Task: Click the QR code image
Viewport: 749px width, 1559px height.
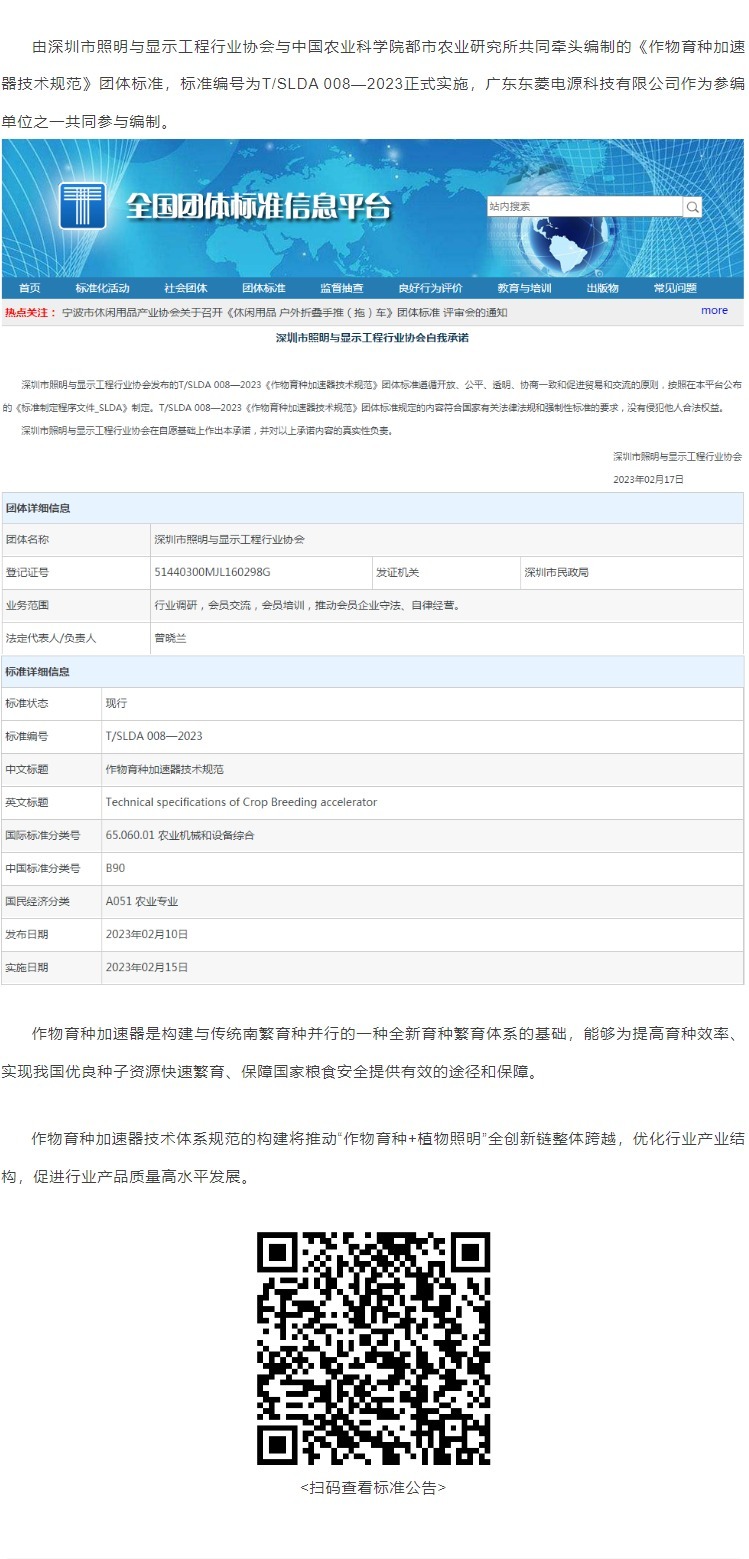Action: click(x=374, y=1349)
